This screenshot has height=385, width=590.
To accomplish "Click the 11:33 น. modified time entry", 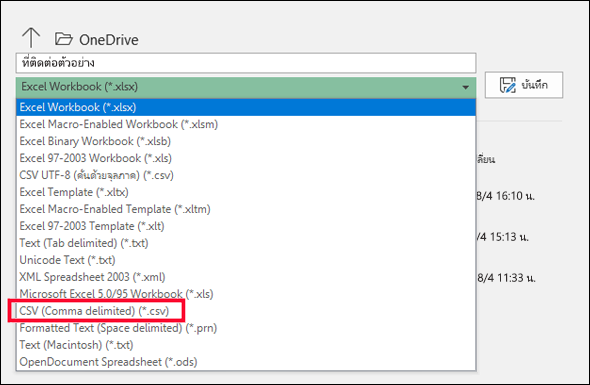I will point(506,278).
